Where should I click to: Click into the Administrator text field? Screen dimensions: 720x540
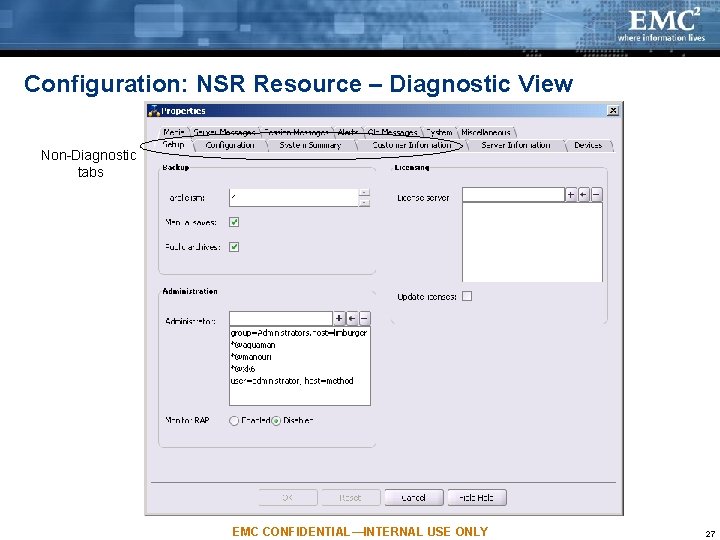pos(281,318)
